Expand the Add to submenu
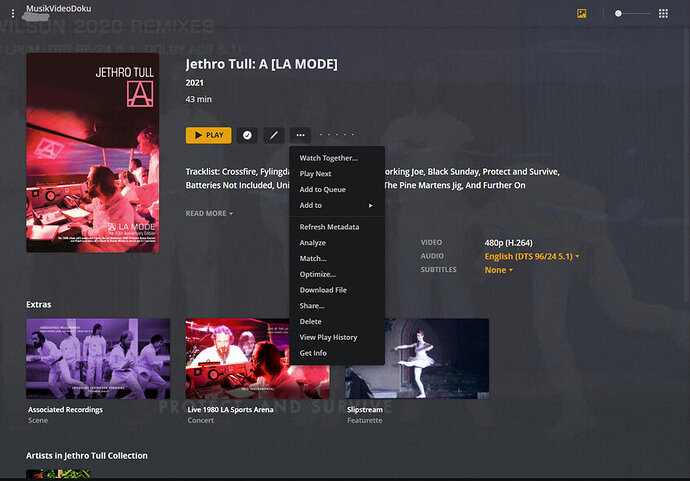The image size is (690, 481). 337,206
